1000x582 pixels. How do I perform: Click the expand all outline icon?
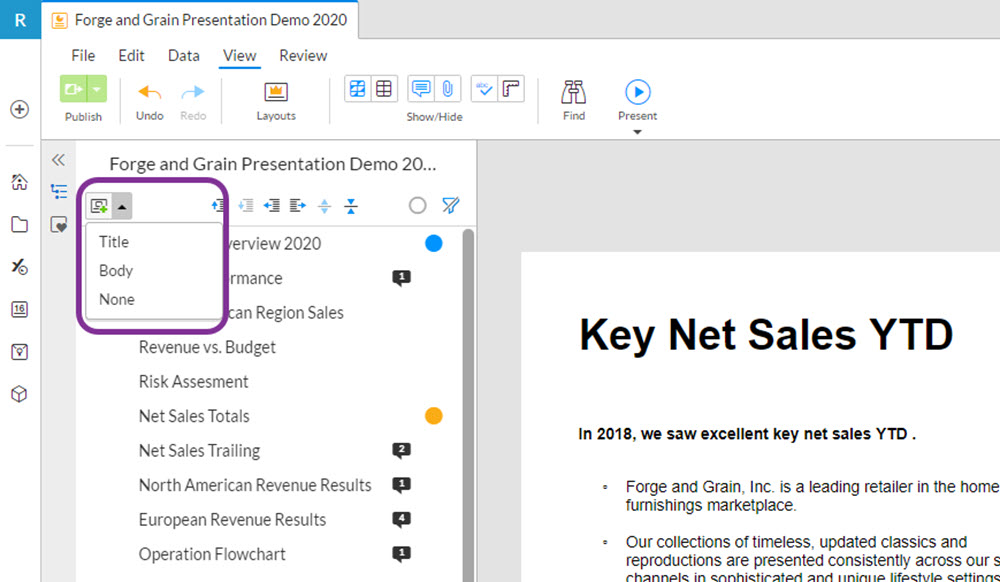[325, 205]
